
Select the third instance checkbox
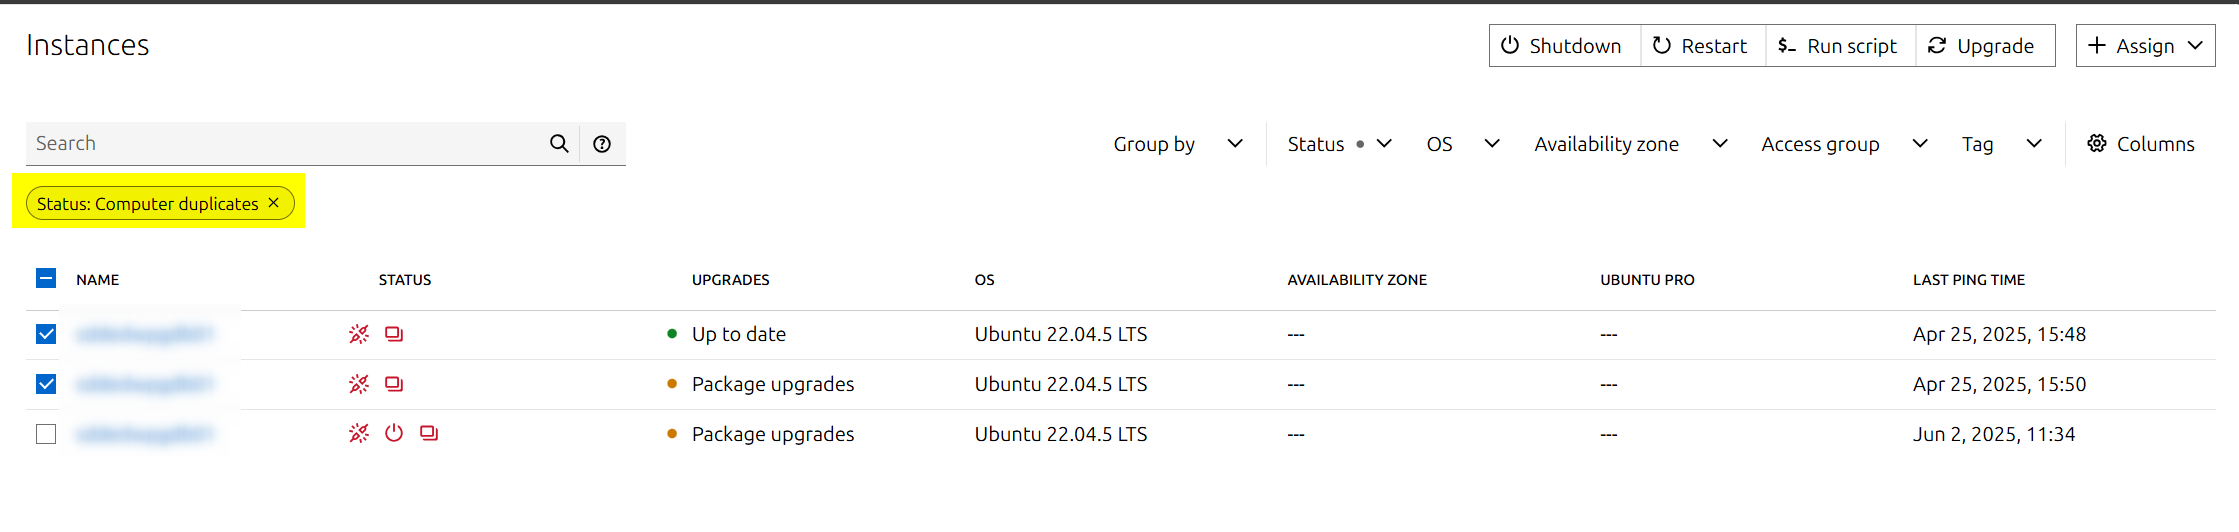[46, 434]
